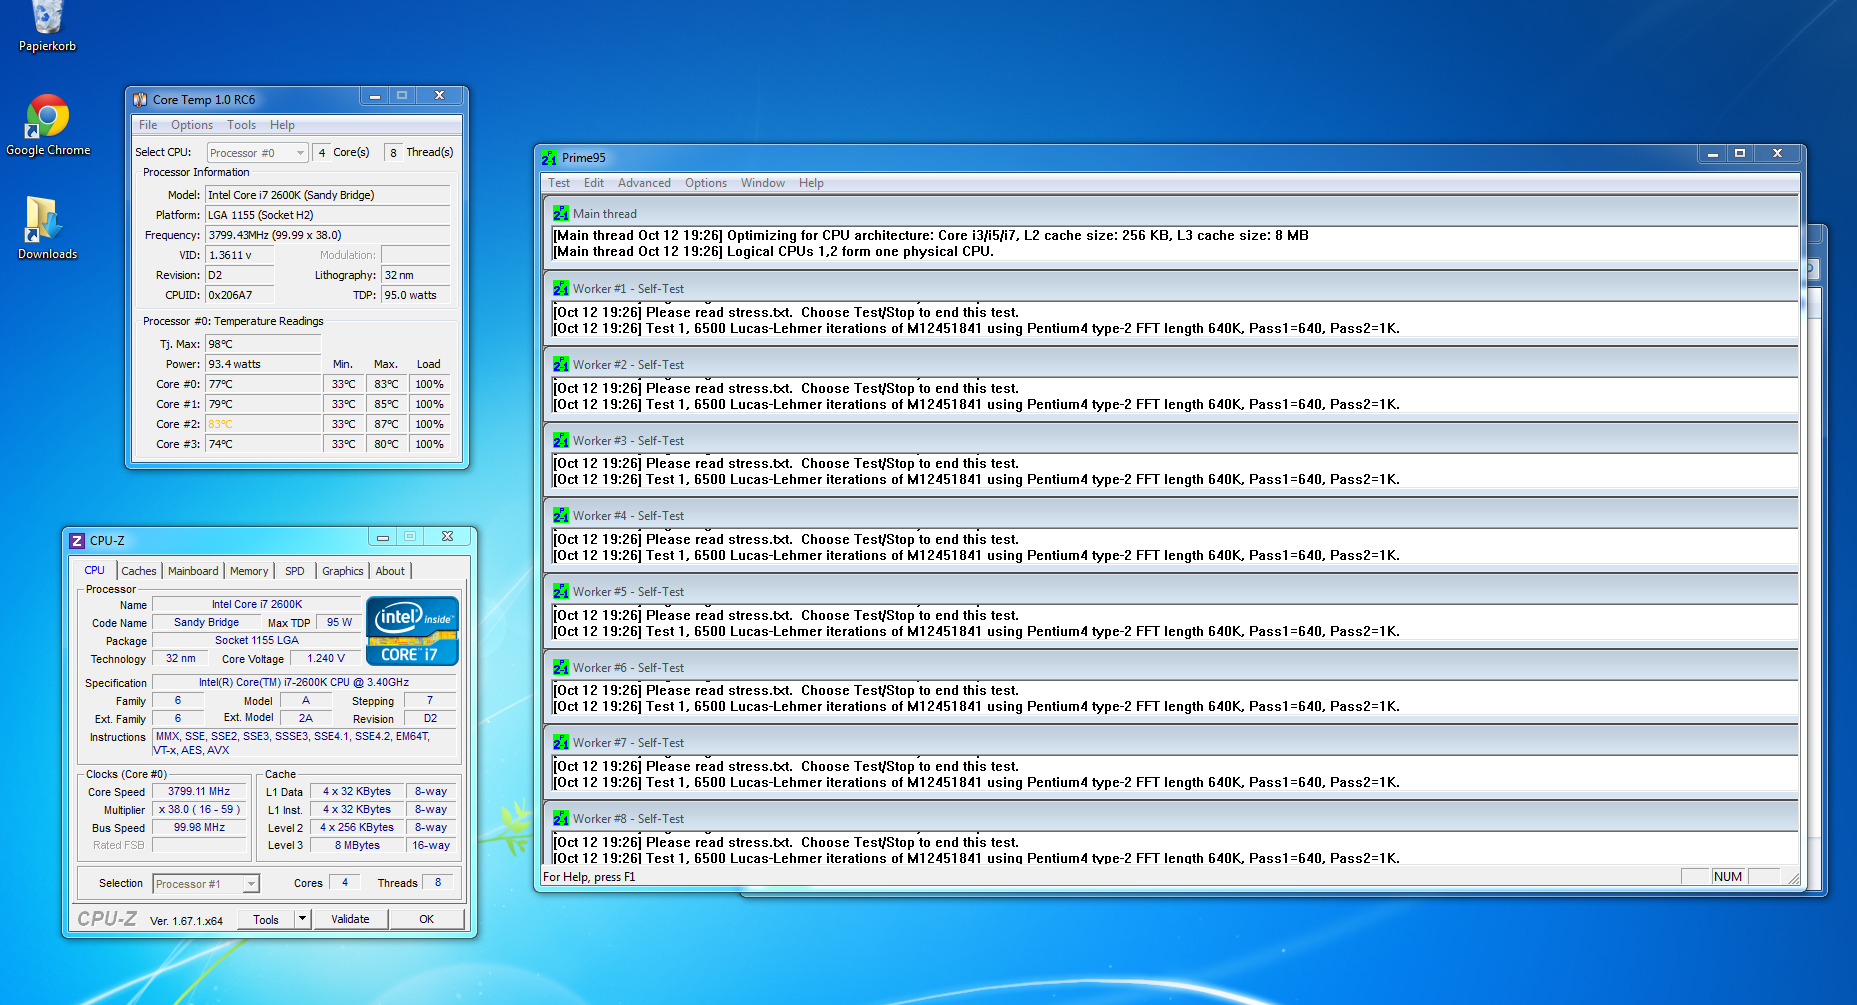The width and height of the screenshot is (1857, 1005).
Task: Click the Worker #6 Self-Test window icon
Action: (x=561, y=668)
